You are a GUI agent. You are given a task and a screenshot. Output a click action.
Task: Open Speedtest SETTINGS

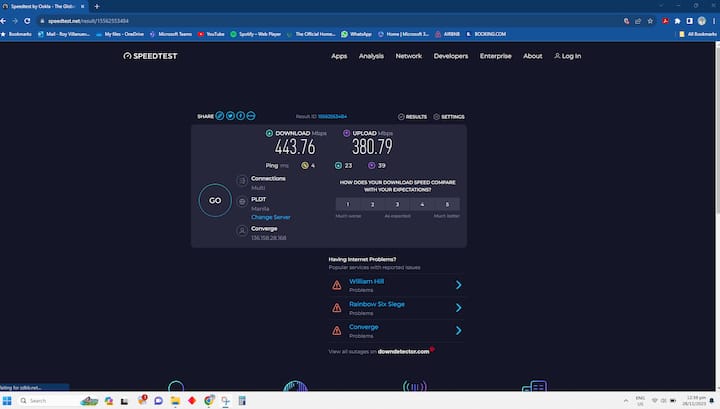pos(449,117)
